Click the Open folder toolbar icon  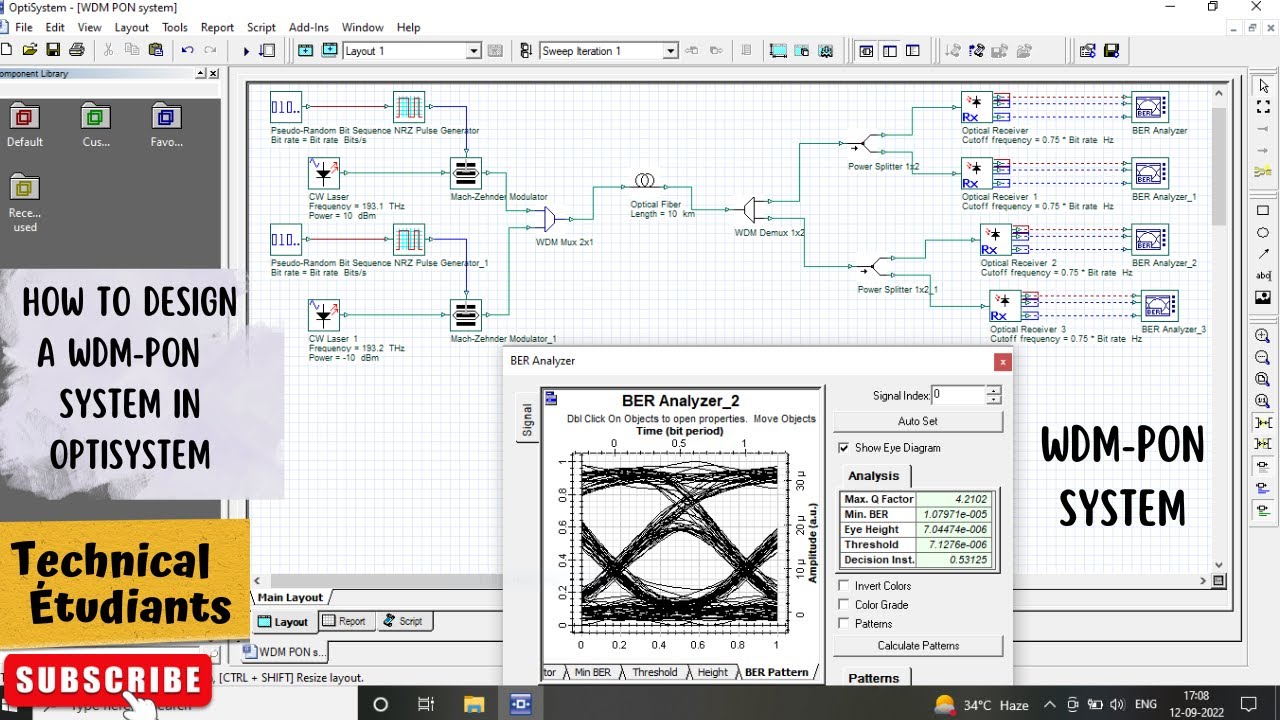pos(30,50)
